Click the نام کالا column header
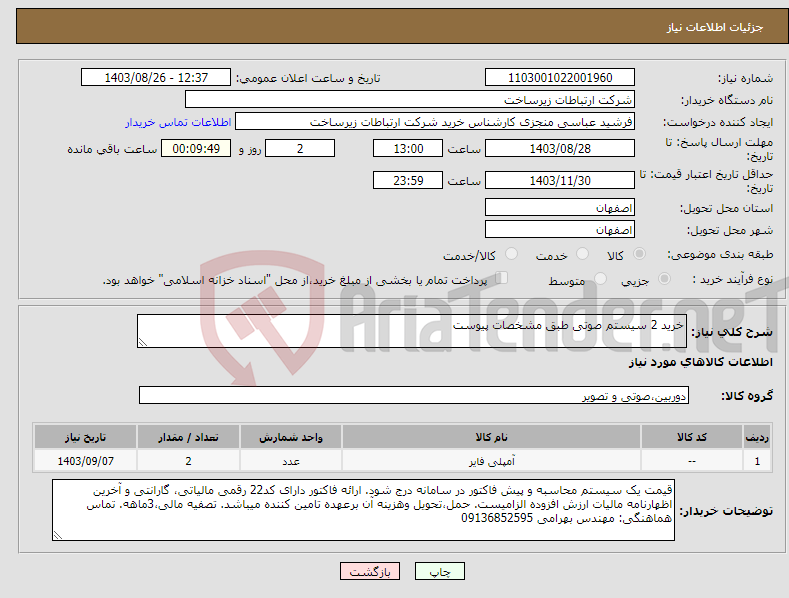 [491, 437]
